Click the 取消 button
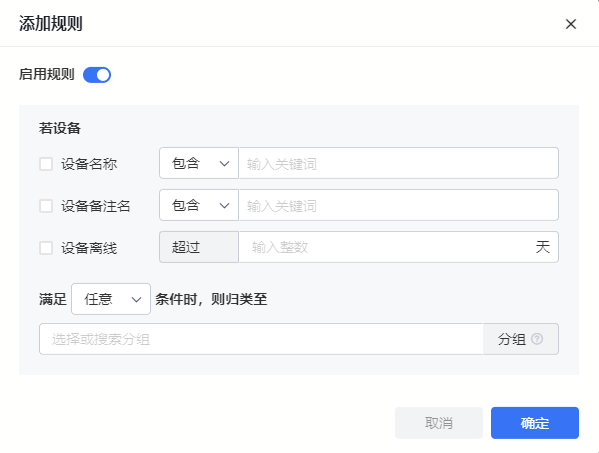 pos(439,423)
